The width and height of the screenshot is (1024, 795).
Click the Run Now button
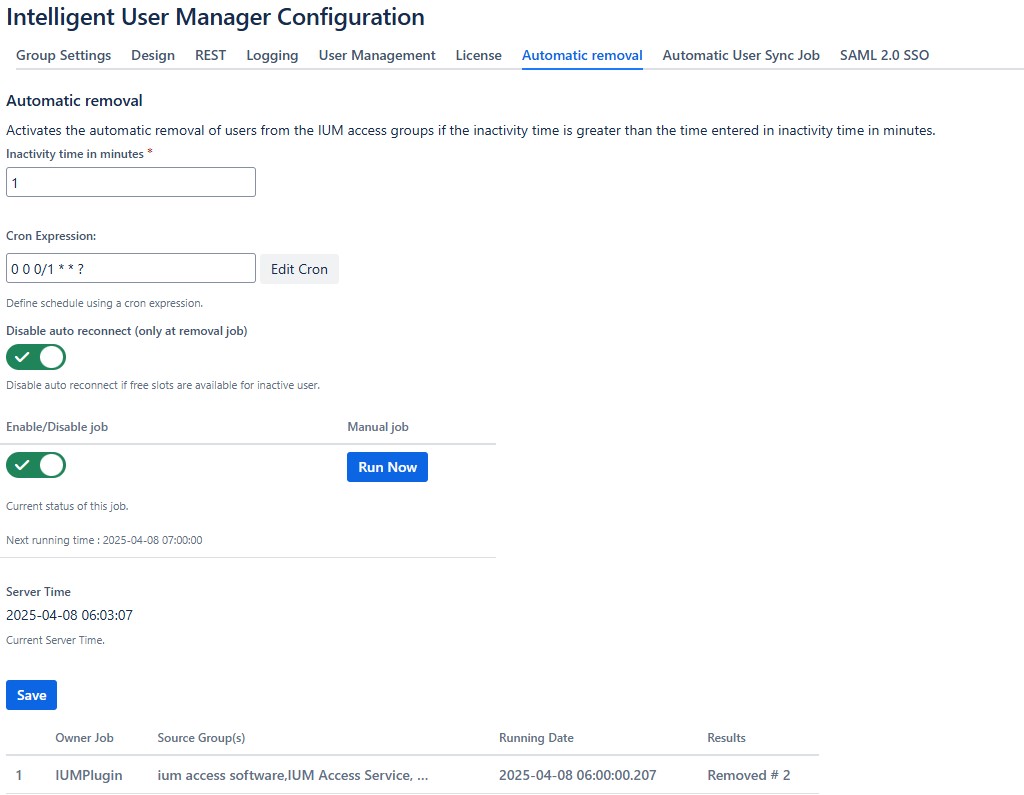click(x=387, y=467)
